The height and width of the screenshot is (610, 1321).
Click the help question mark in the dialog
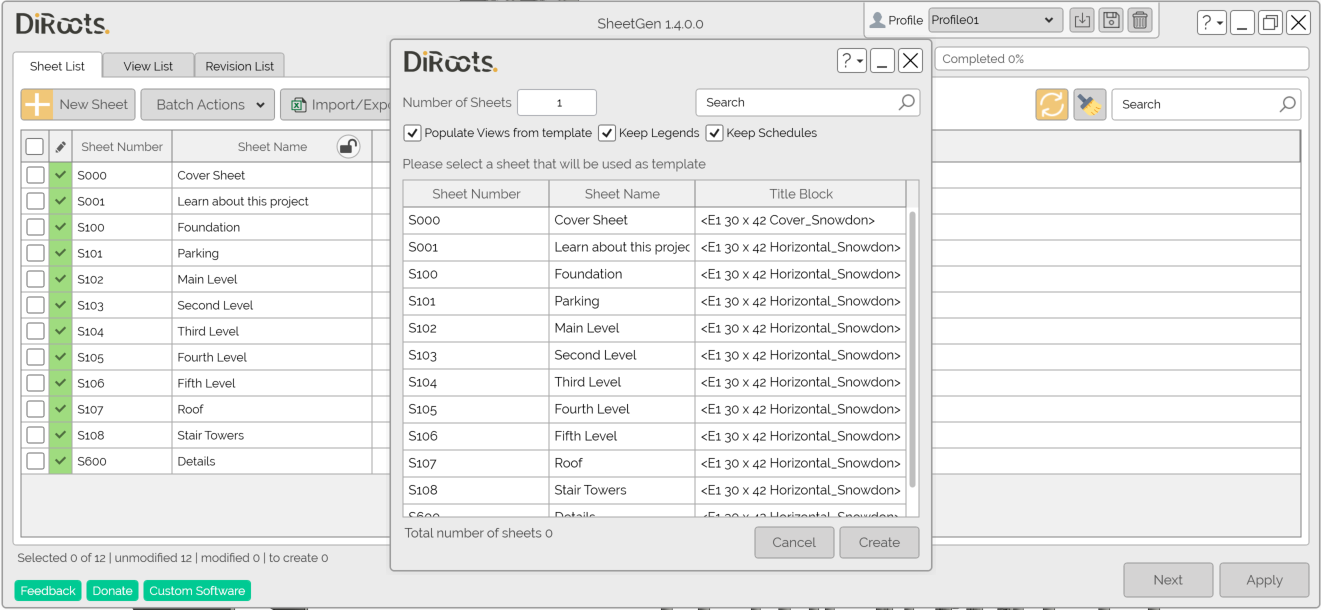tap(848, 60)
